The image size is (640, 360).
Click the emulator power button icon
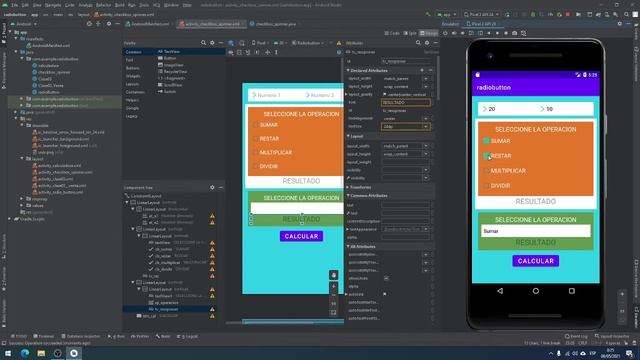[445, 33]
